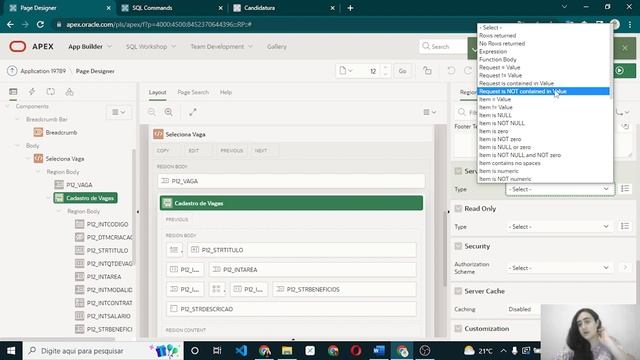640x360 pixels.
Task: Open Task View on the taskbar
Action: pyautogui.click(x=217, y=351)
